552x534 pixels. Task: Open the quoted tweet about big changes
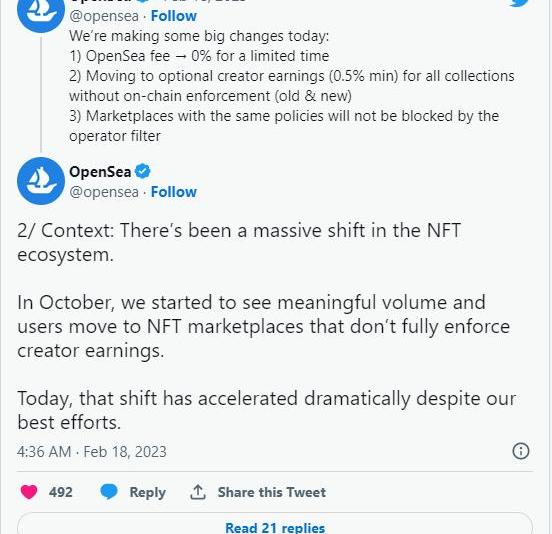point(291,86)
